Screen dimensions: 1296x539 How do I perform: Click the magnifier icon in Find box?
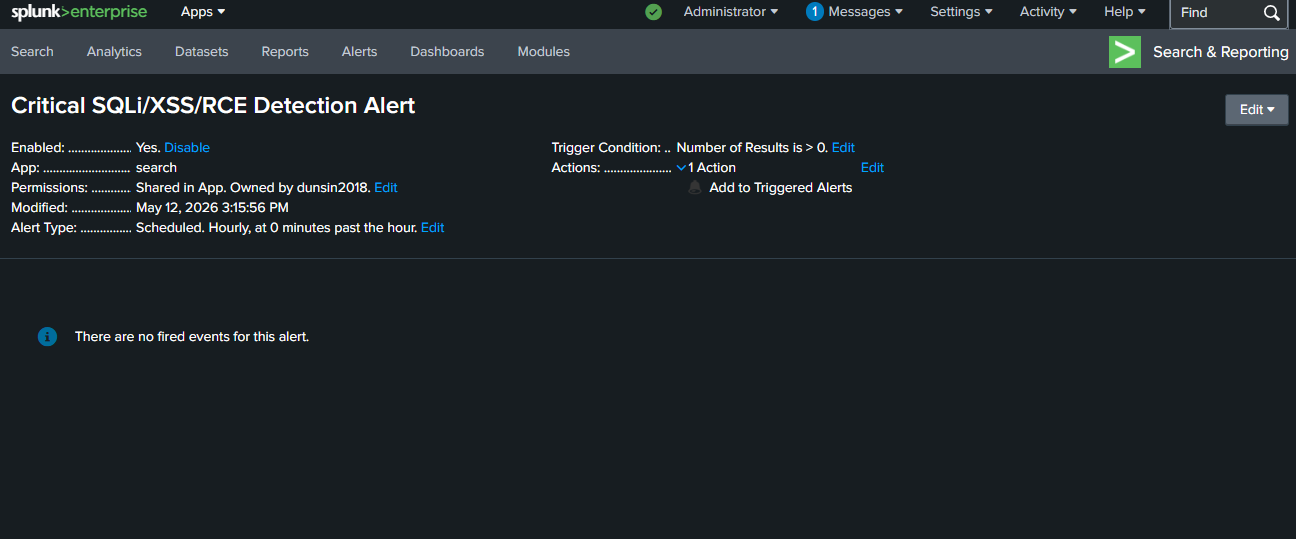(1271, 13)
